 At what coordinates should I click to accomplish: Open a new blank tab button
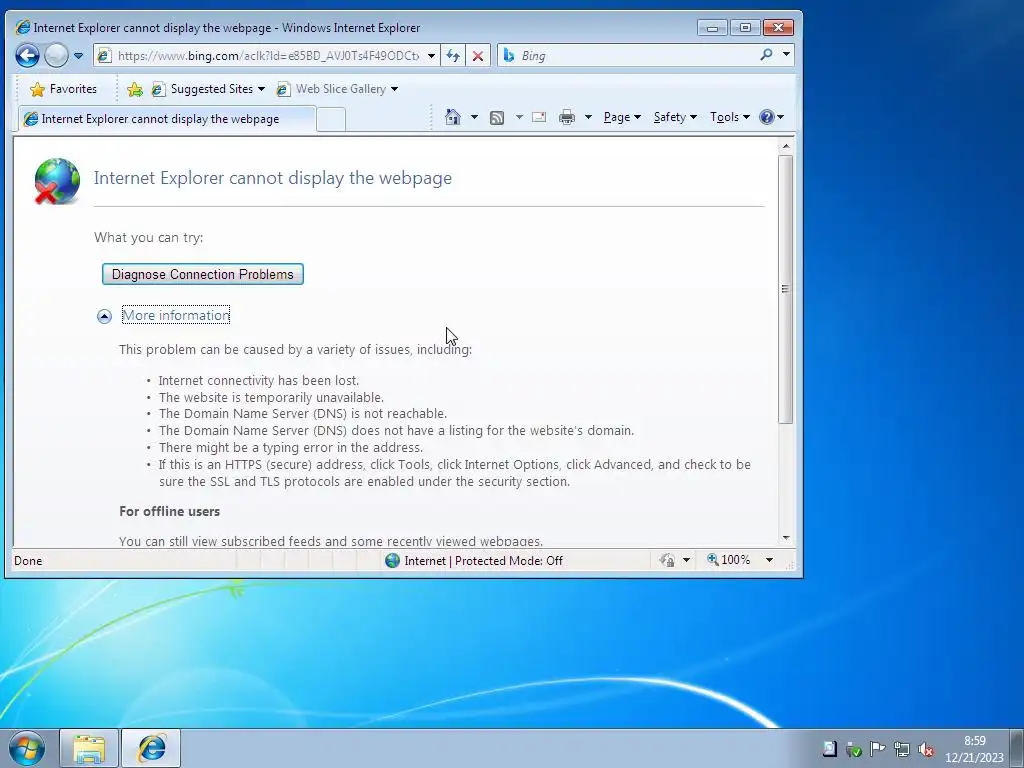pyautogui.click(x=331, y=120)
